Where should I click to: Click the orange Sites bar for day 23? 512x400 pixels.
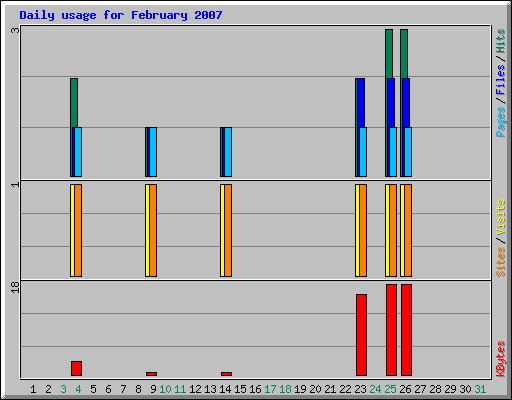click(363, 230)
